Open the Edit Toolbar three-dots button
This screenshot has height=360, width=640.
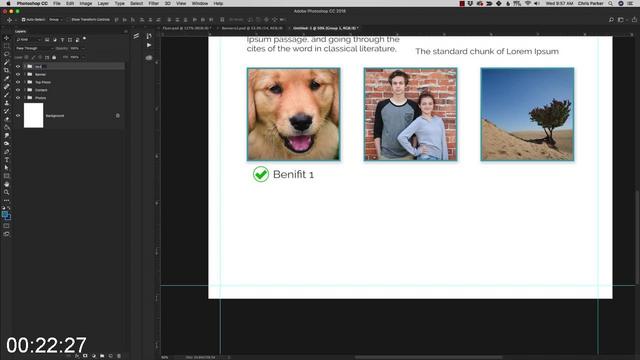tap(6, 200)
